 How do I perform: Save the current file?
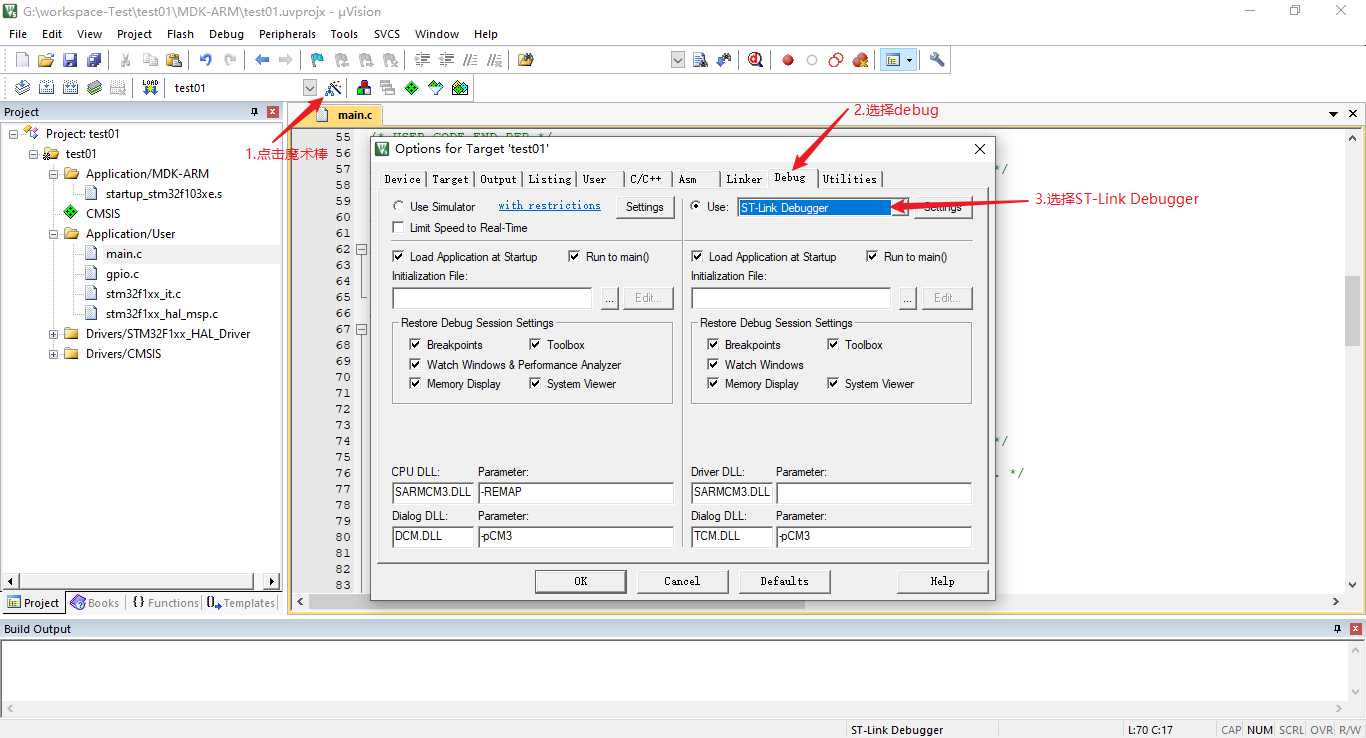tap(70, 60)
